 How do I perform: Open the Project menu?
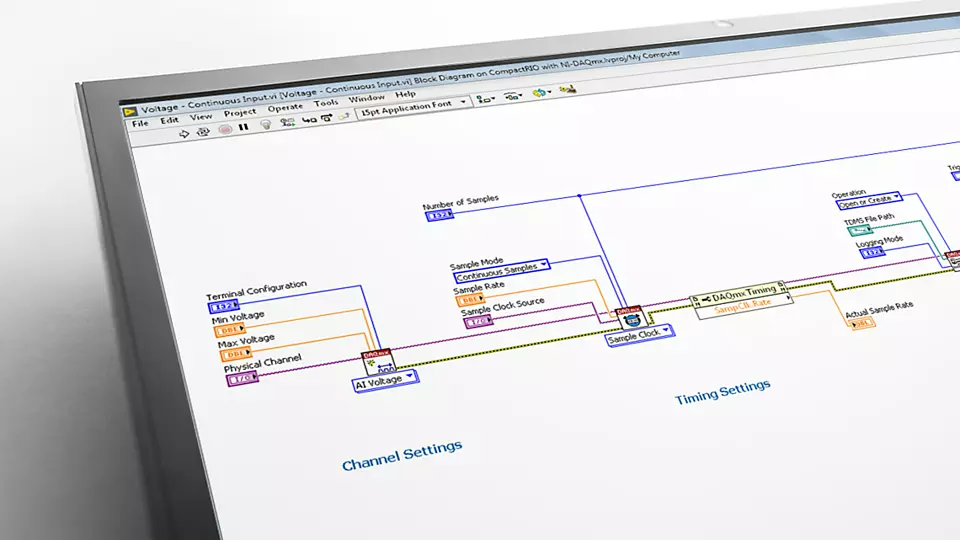[240, 113]
